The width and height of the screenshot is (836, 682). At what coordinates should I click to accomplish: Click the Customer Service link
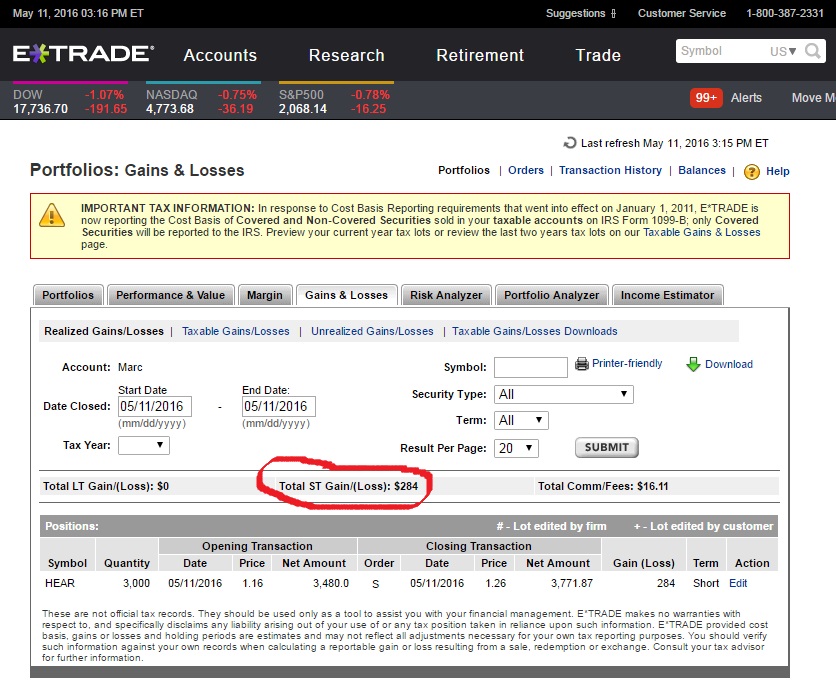pyautogui.click(x=681, y=13)
